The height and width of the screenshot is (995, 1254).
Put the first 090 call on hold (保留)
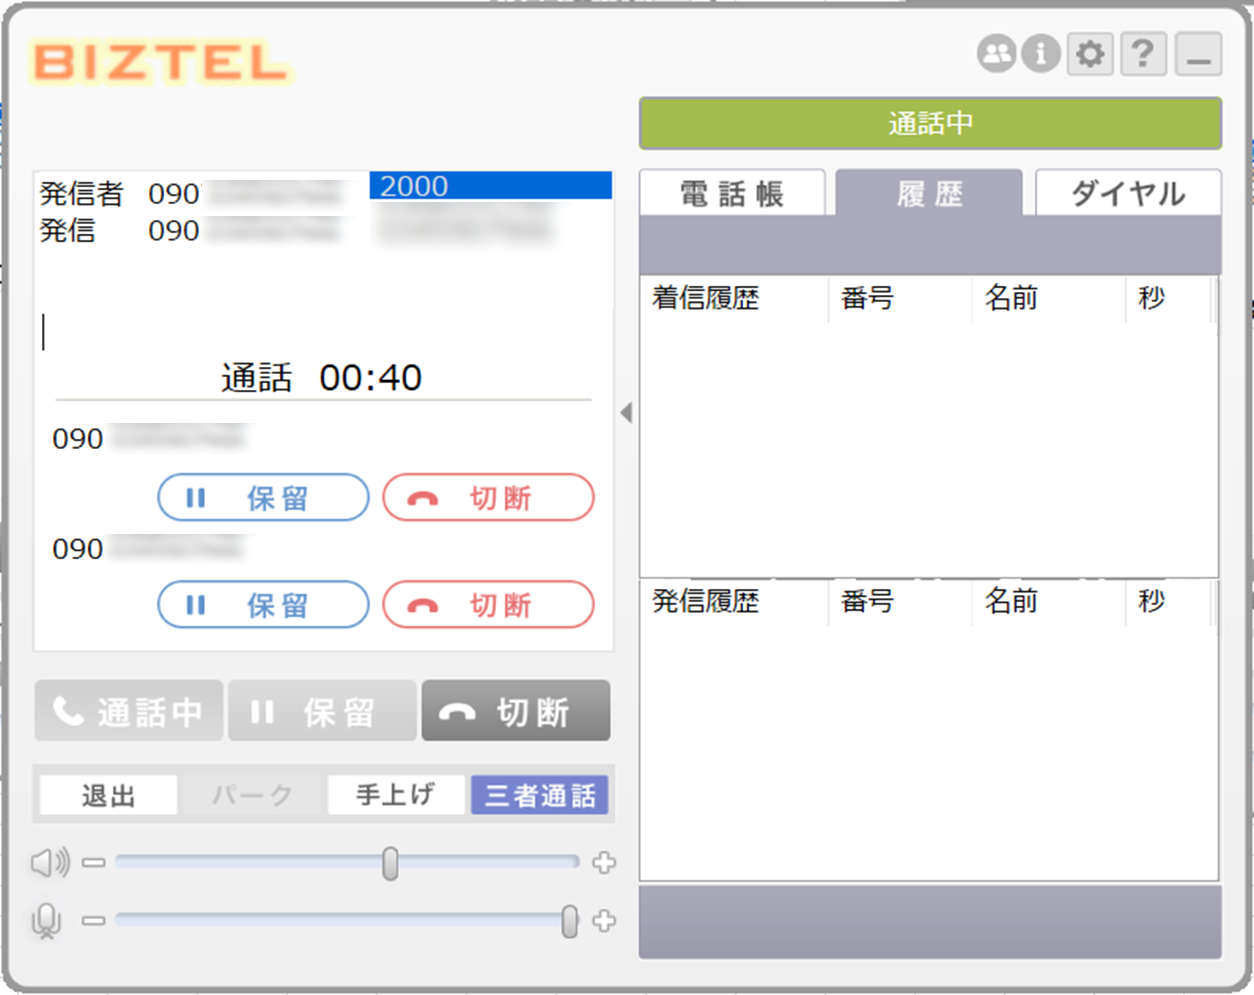[263, 498]
